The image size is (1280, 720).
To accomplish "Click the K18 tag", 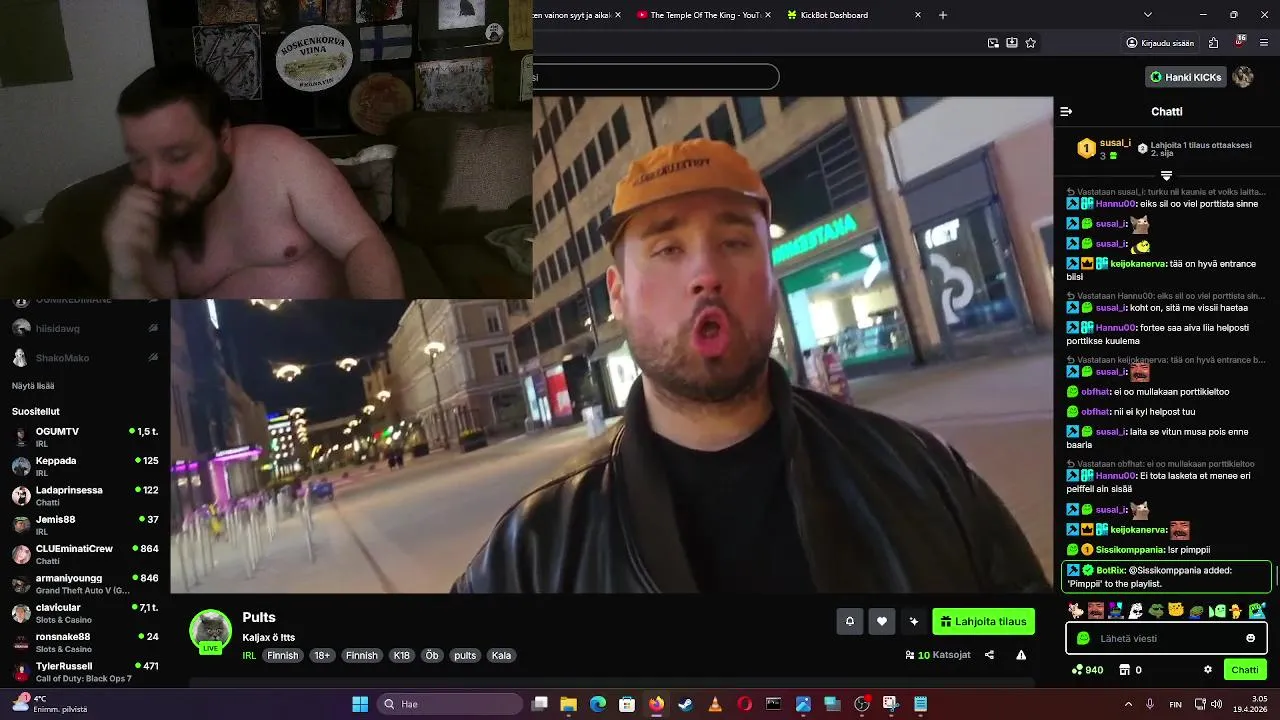I will (x=401, y=656).
